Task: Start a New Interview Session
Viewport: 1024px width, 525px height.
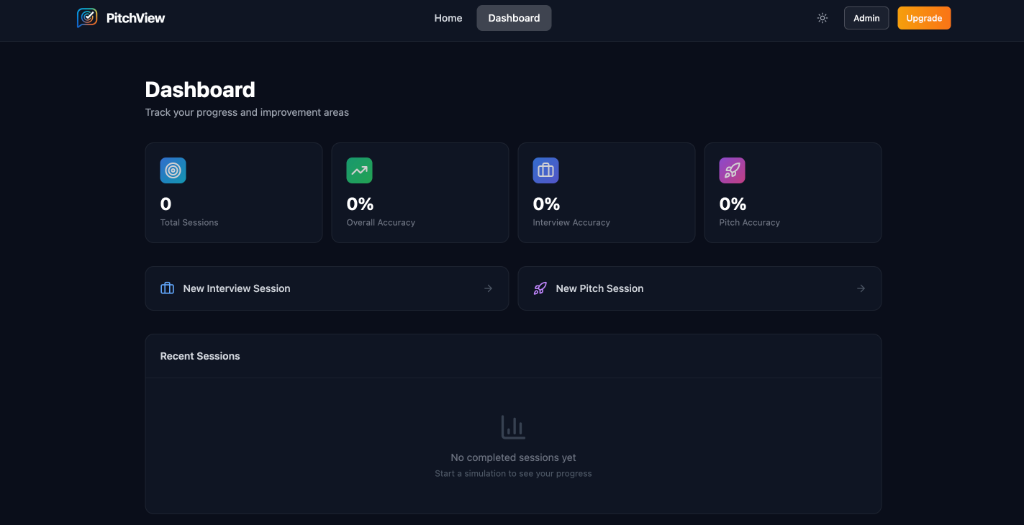Action: 327,288
